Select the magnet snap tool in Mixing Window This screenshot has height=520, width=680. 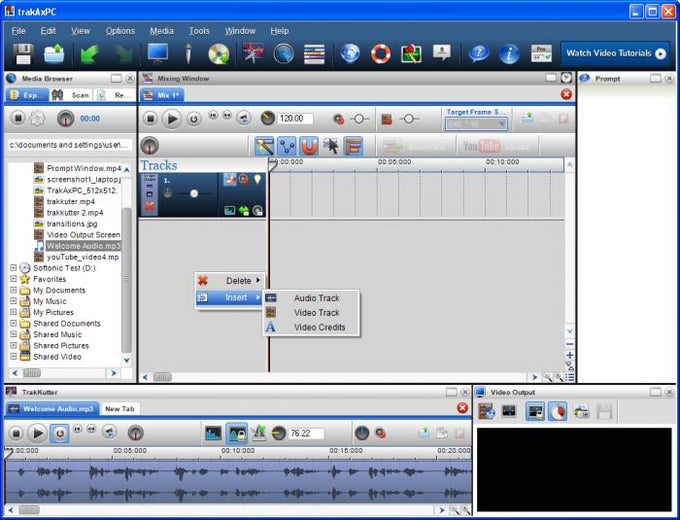tap(309, 146)
